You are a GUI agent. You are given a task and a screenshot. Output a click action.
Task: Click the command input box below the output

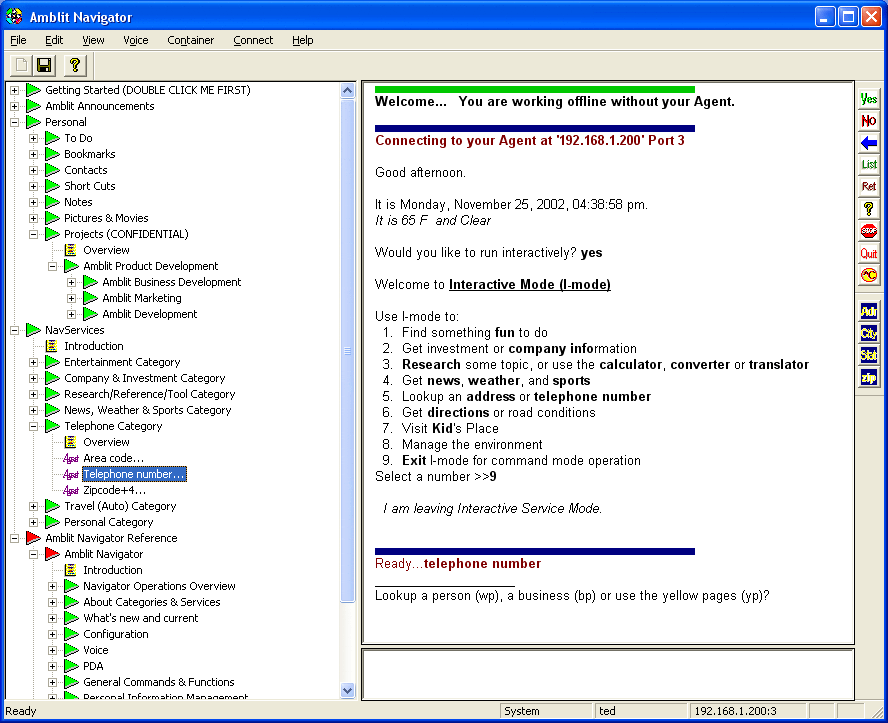click(608, 674)
